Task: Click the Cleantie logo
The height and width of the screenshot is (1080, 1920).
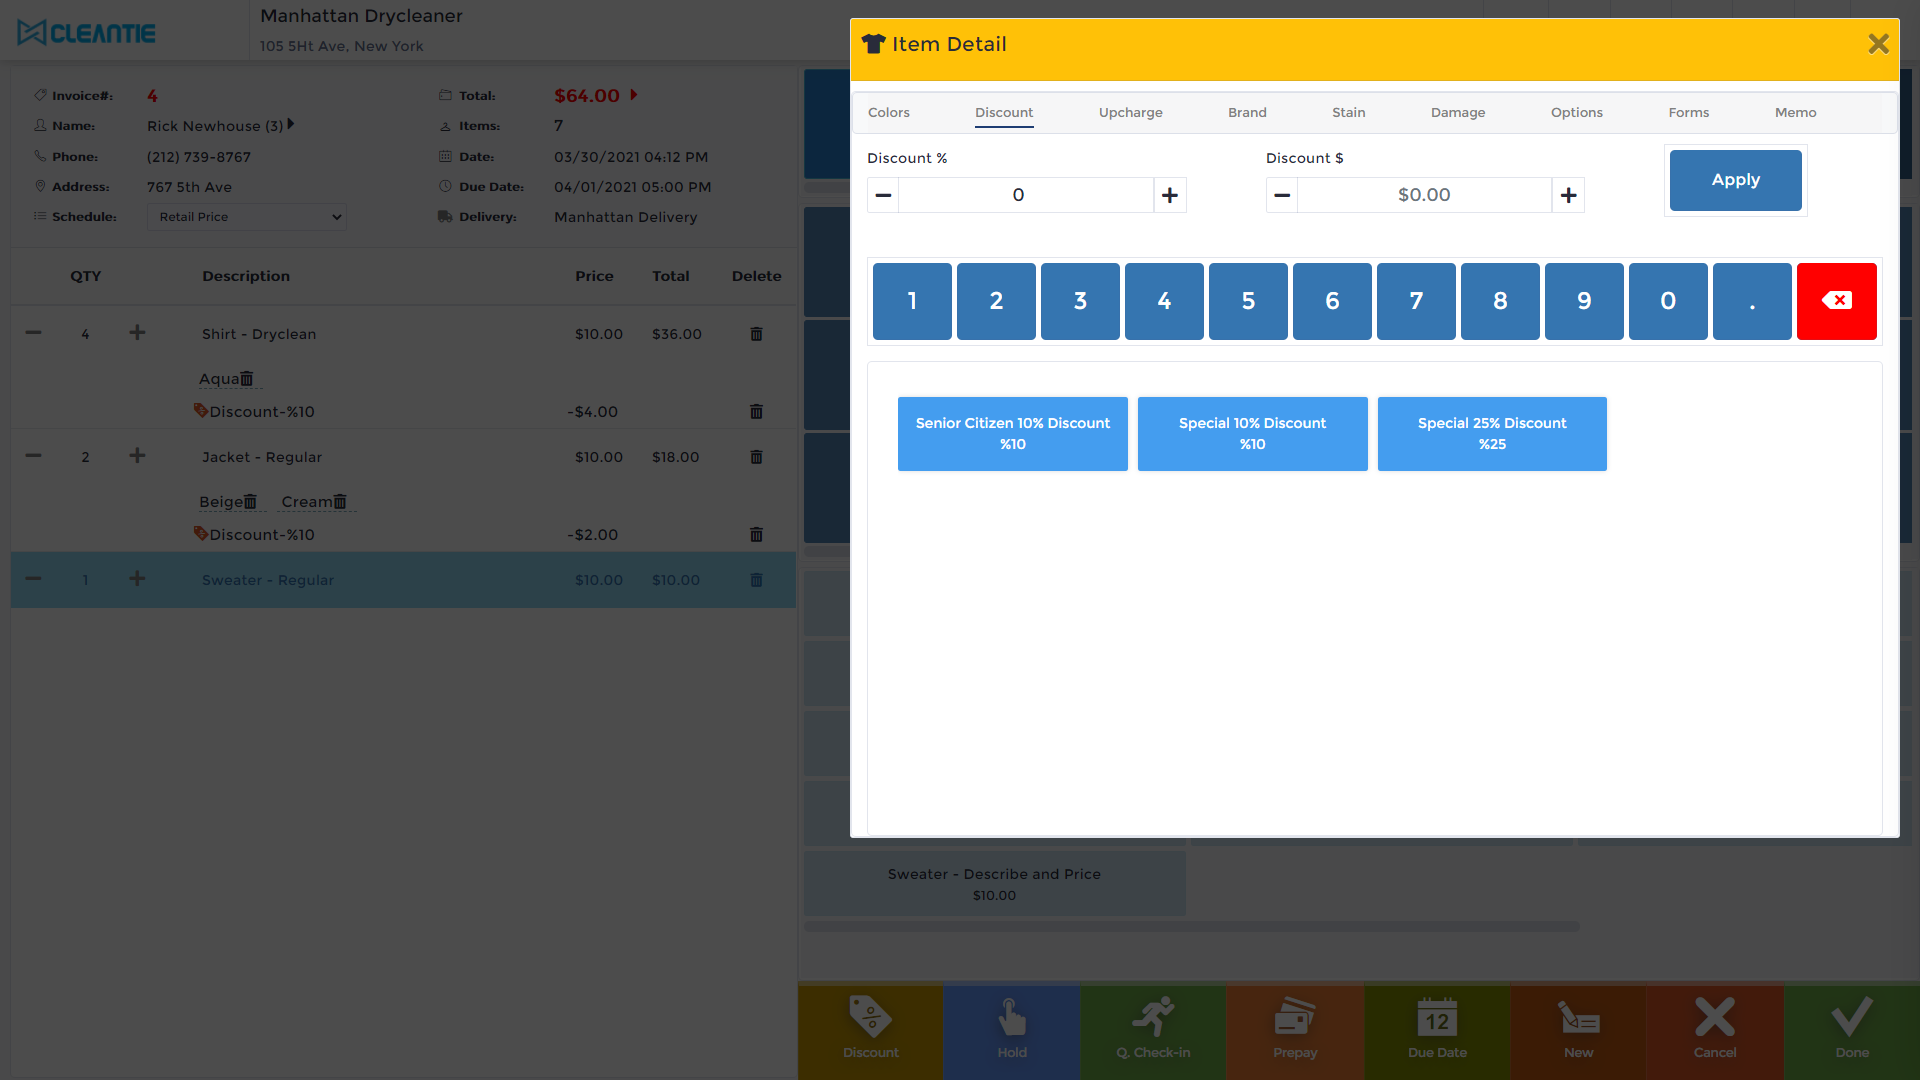Action: [86, 33]
